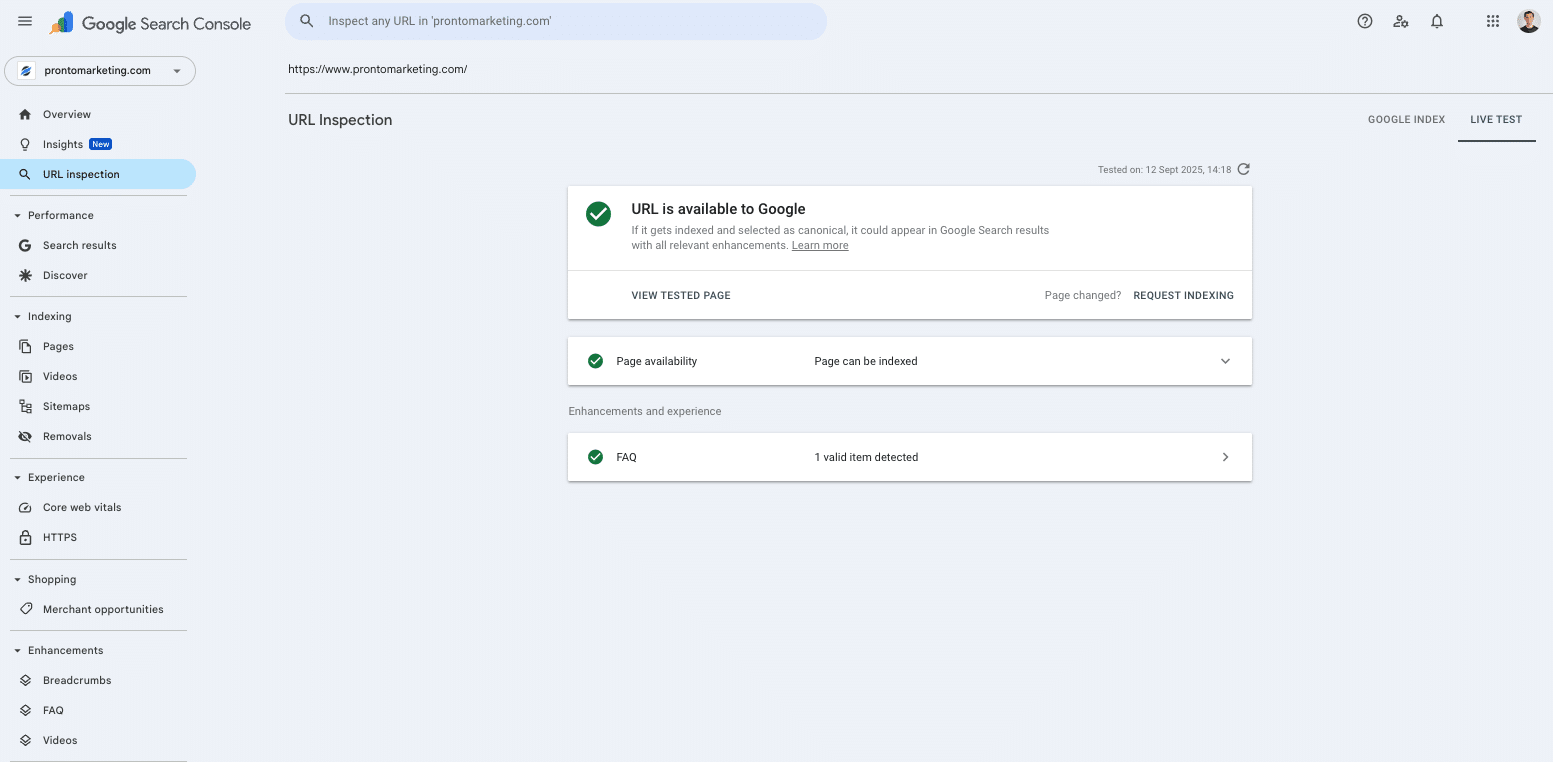Screen dimensions: 1553x762
Task: Select the Live Test tab
Action: click(x=1496, y=119)
